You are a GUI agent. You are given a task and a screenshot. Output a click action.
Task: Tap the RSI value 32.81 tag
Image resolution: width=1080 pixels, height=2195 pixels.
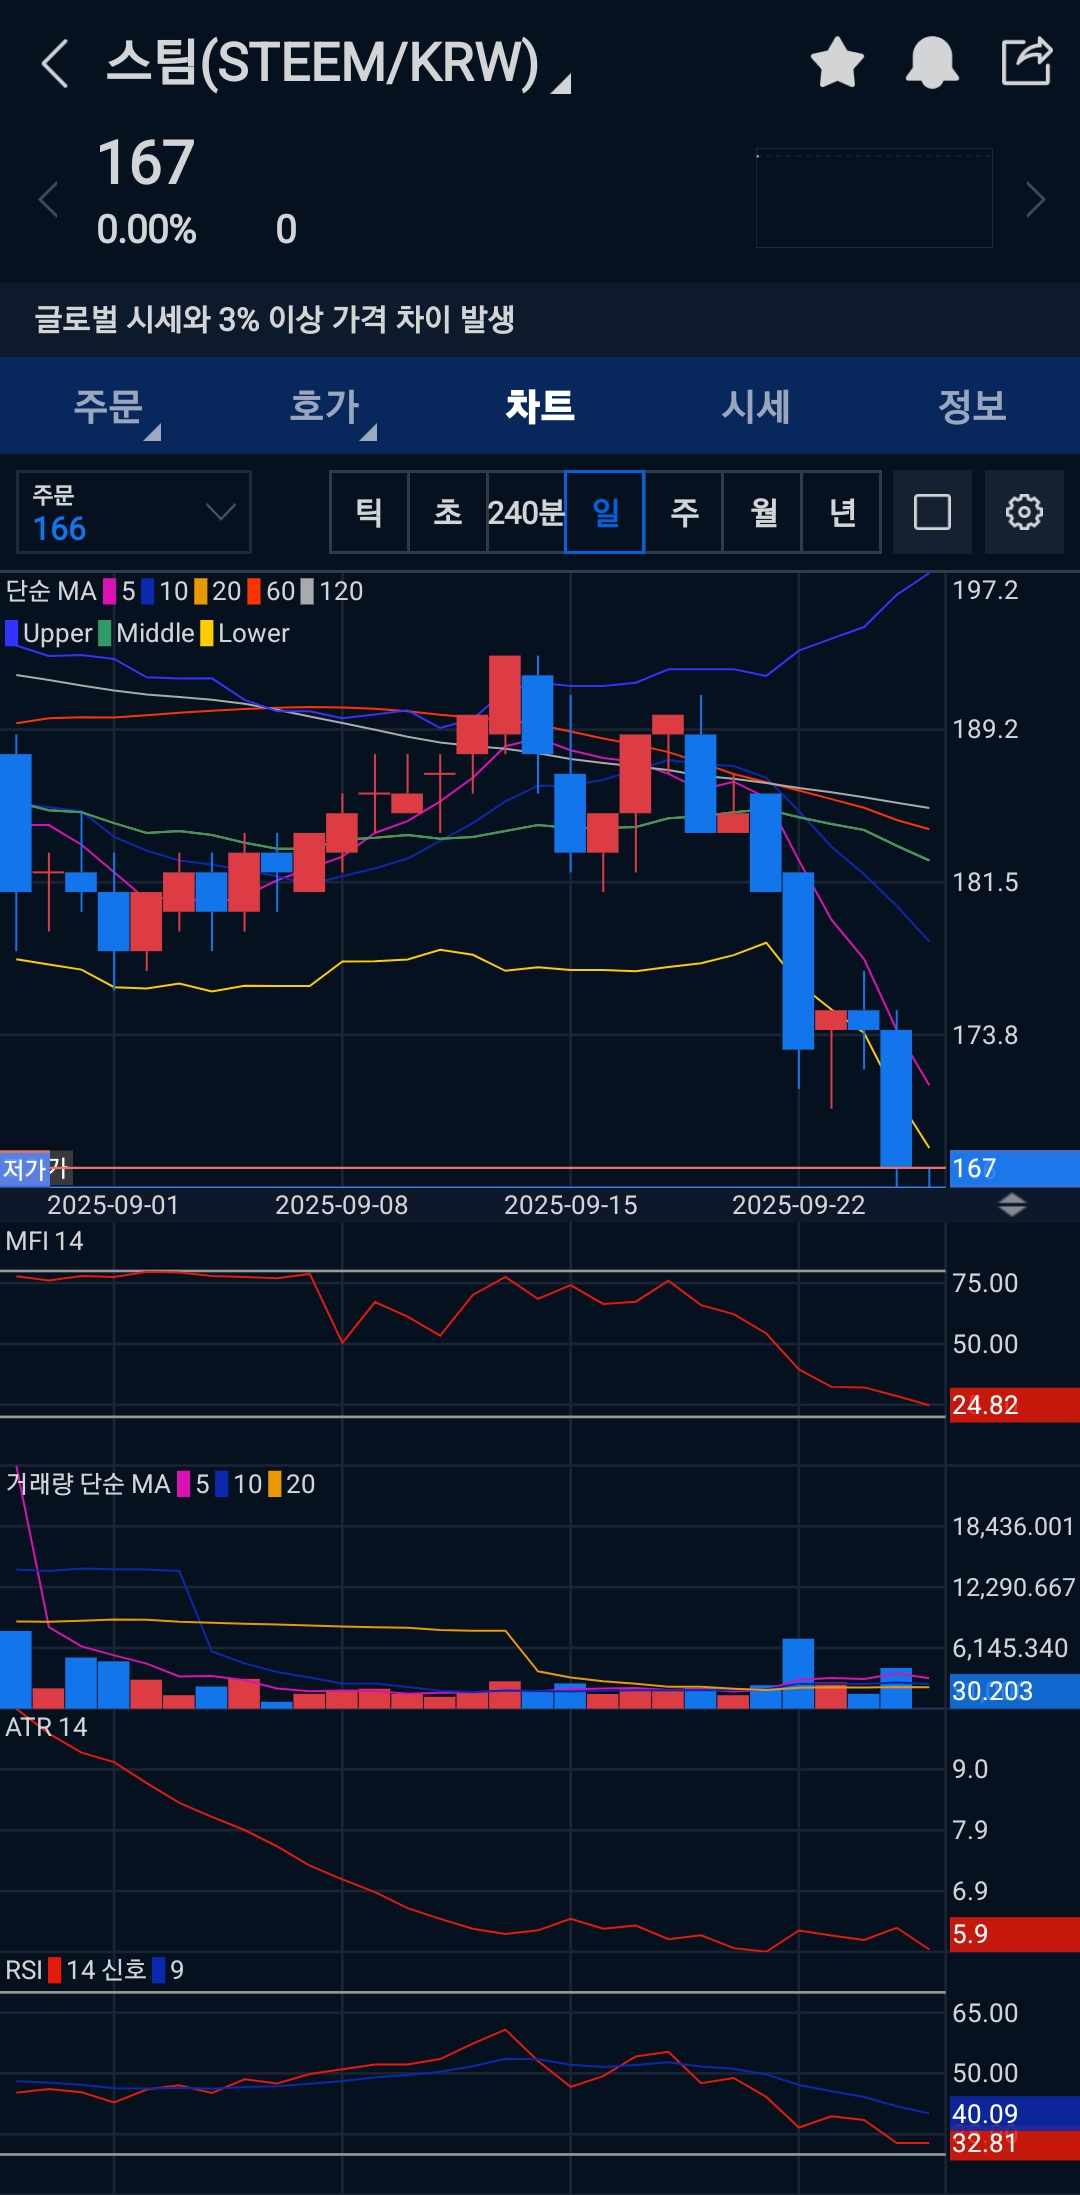pos(1014,2144)
